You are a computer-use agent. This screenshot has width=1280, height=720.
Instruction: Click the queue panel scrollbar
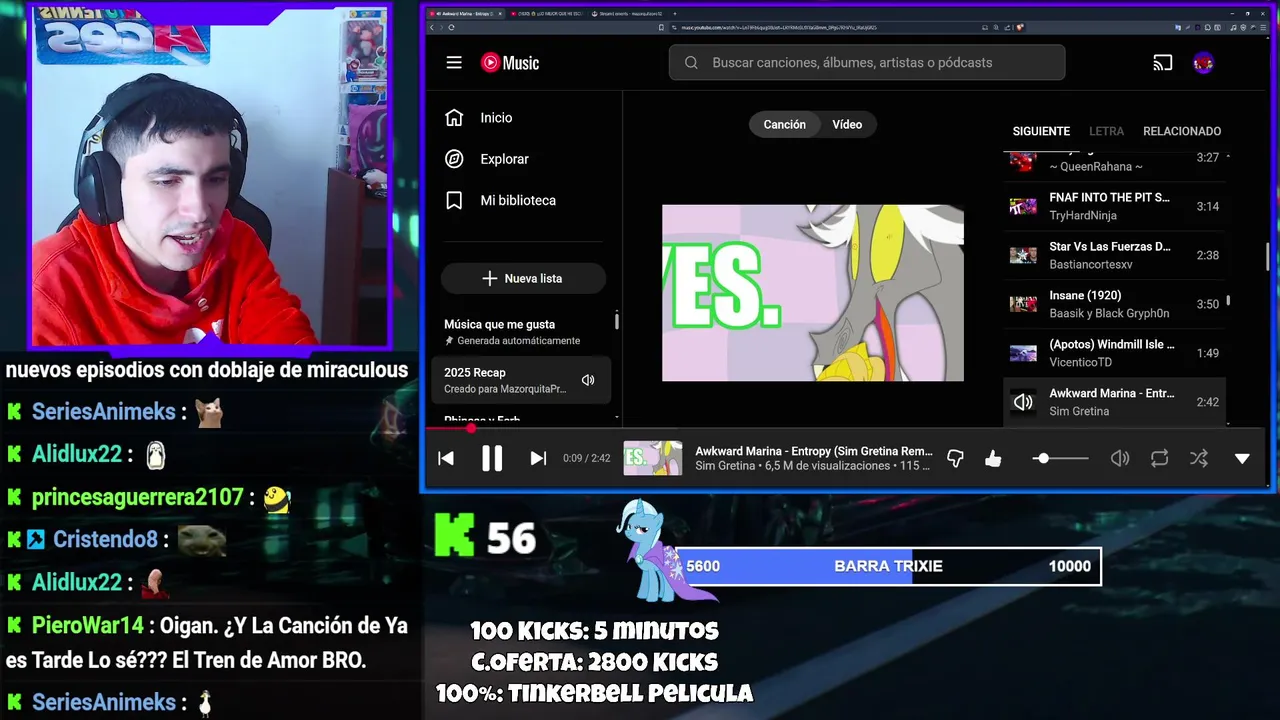click(1228, 300)
